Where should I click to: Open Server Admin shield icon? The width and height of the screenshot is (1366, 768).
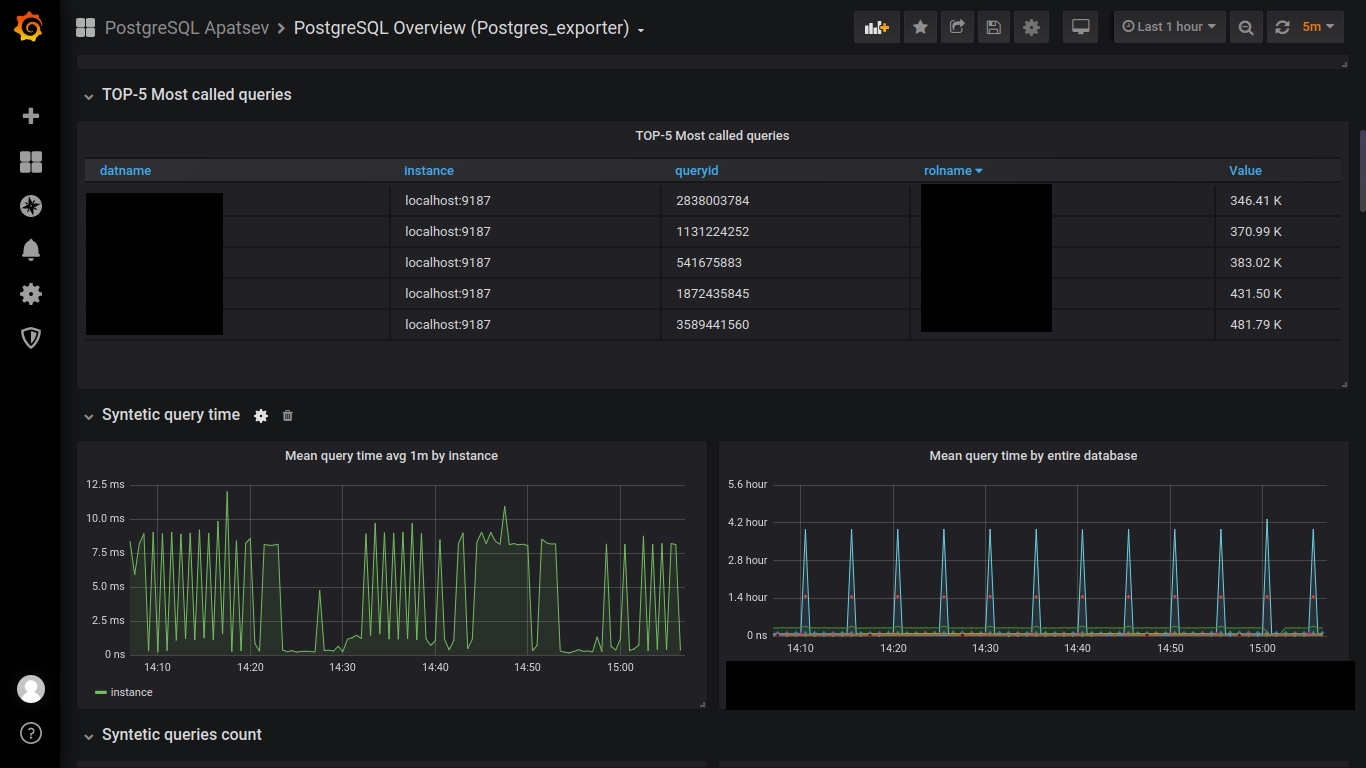pyautogui.click(x=31, y=338)
